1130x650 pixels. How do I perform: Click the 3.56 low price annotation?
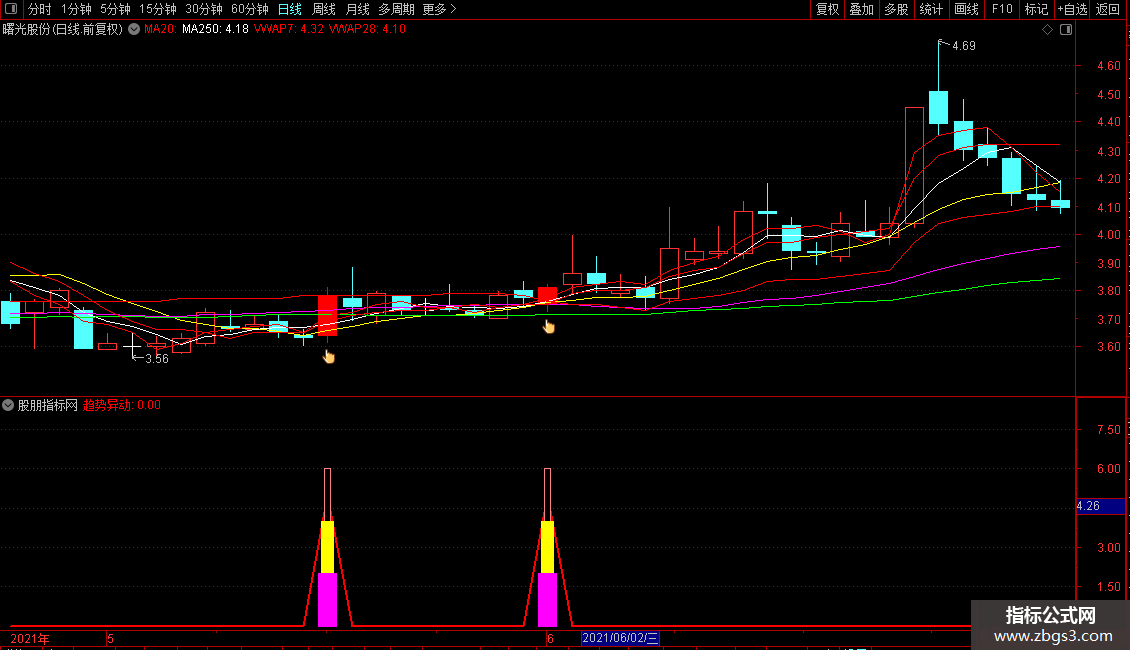(x=156, y=359)
